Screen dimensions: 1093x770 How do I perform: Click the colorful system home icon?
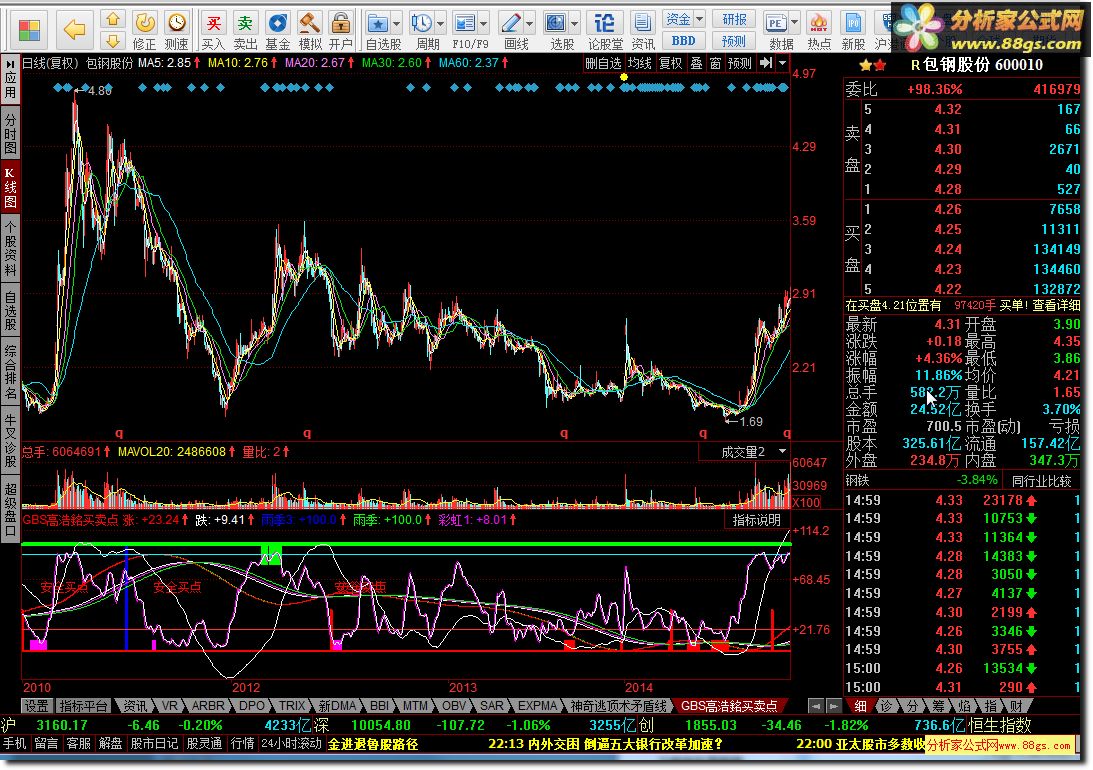click(x=29, y=30)
